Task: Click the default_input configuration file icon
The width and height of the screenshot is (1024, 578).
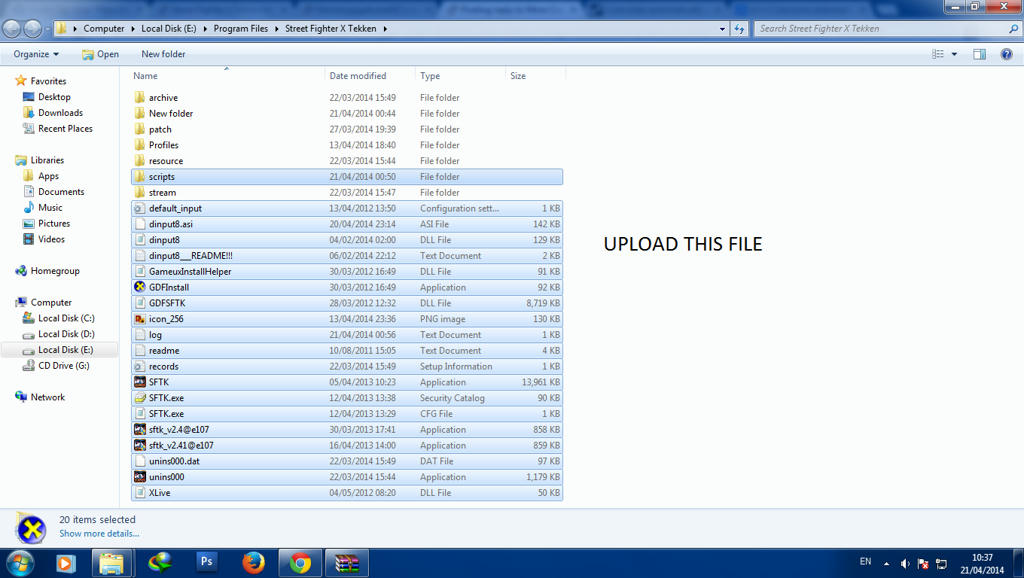Action: click(x=139, y=208)
